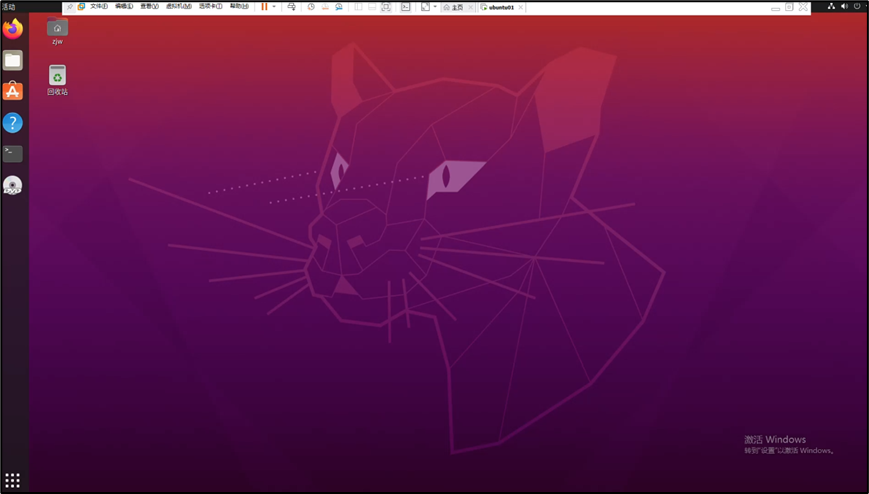Open the Help icon in the dock
869x494 pixels.
(13, 123)
